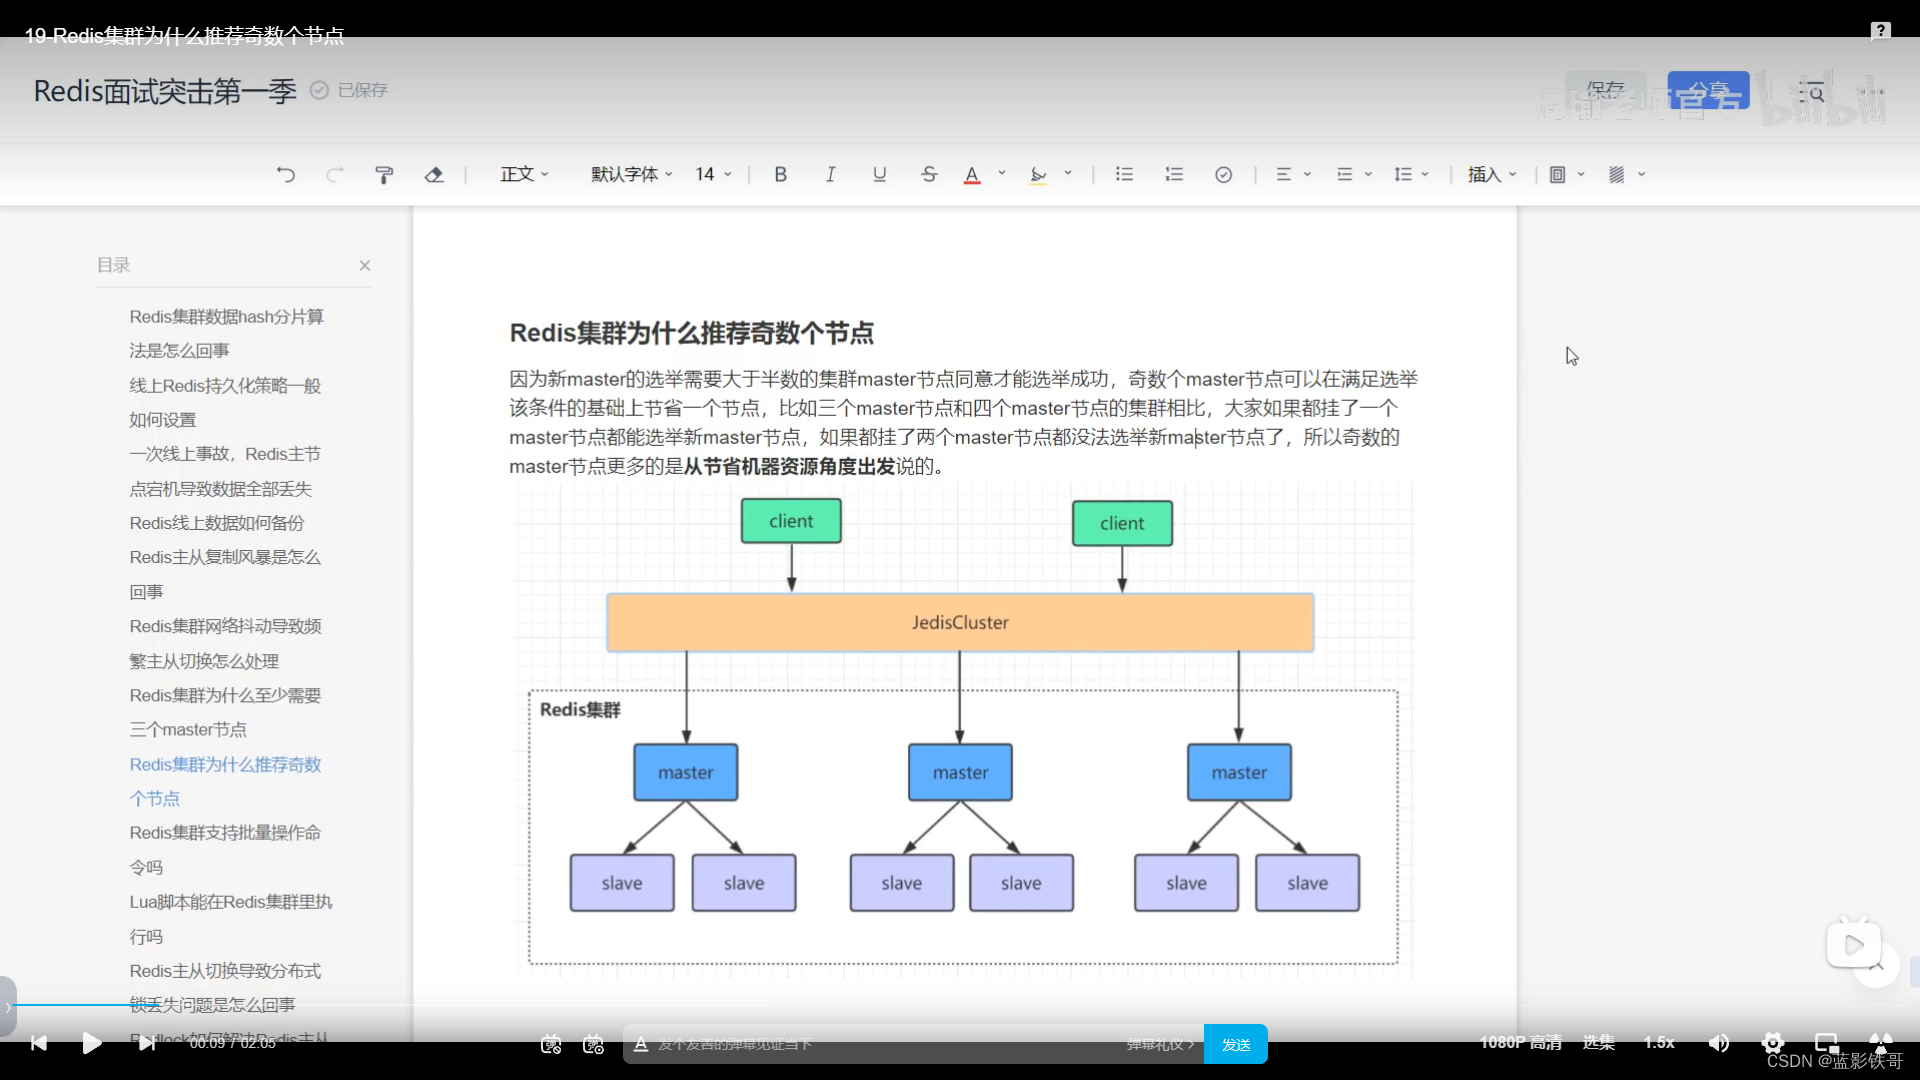This screenshot has height=1080, width=1920.
Task: Open highlight color dropdown arrow
Action: coord(1068,174)
